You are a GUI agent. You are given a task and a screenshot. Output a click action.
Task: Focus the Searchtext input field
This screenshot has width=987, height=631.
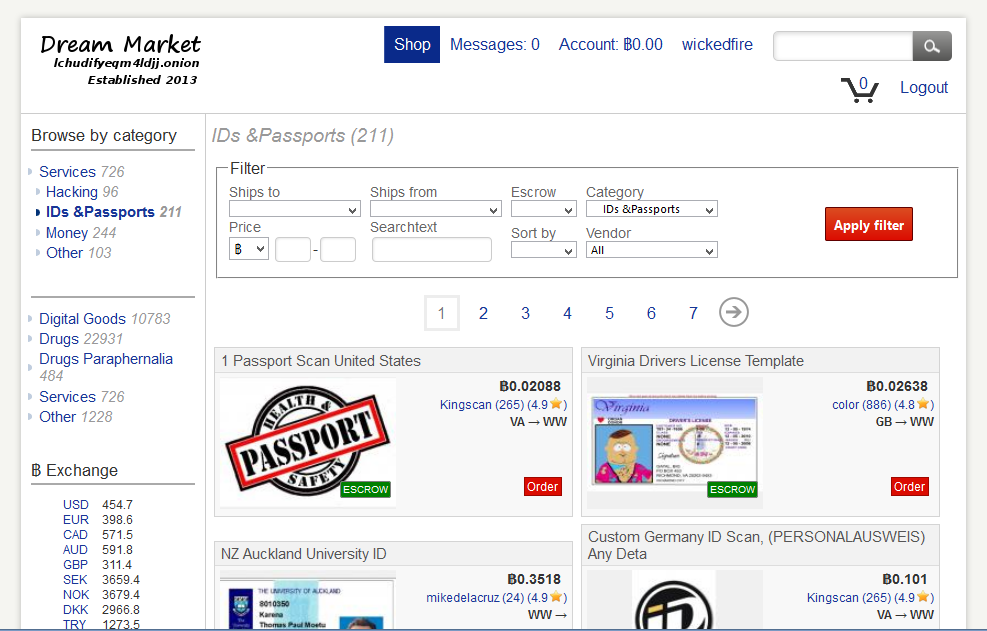[432, 249]
